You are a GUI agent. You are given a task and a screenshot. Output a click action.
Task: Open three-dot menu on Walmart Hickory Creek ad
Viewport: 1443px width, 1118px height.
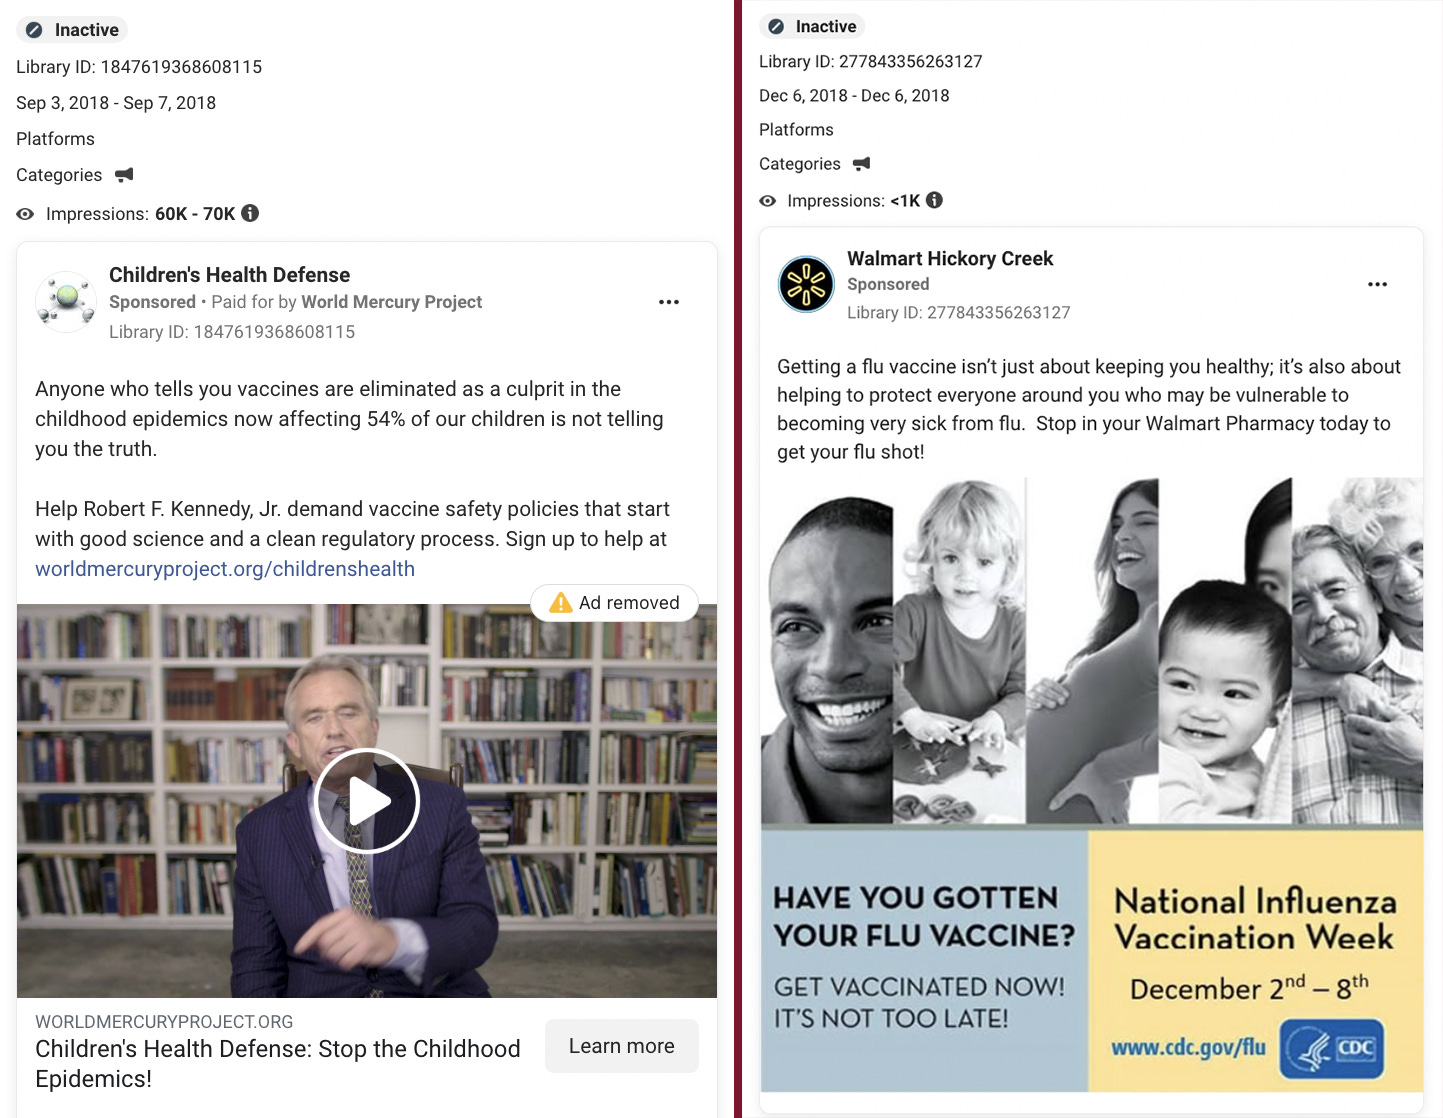[x=1377, y=284]
